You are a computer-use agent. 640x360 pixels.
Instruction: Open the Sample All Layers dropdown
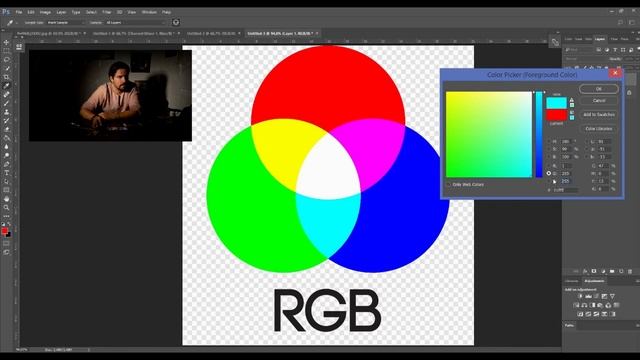(x=136, y=22)
